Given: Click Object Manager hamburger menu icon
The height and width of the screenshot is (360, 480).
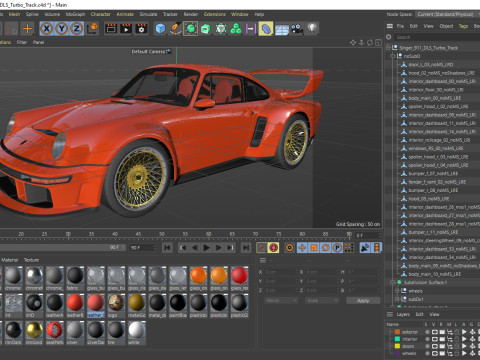Looking at the screenshot, I should click(x=389, y=26).
